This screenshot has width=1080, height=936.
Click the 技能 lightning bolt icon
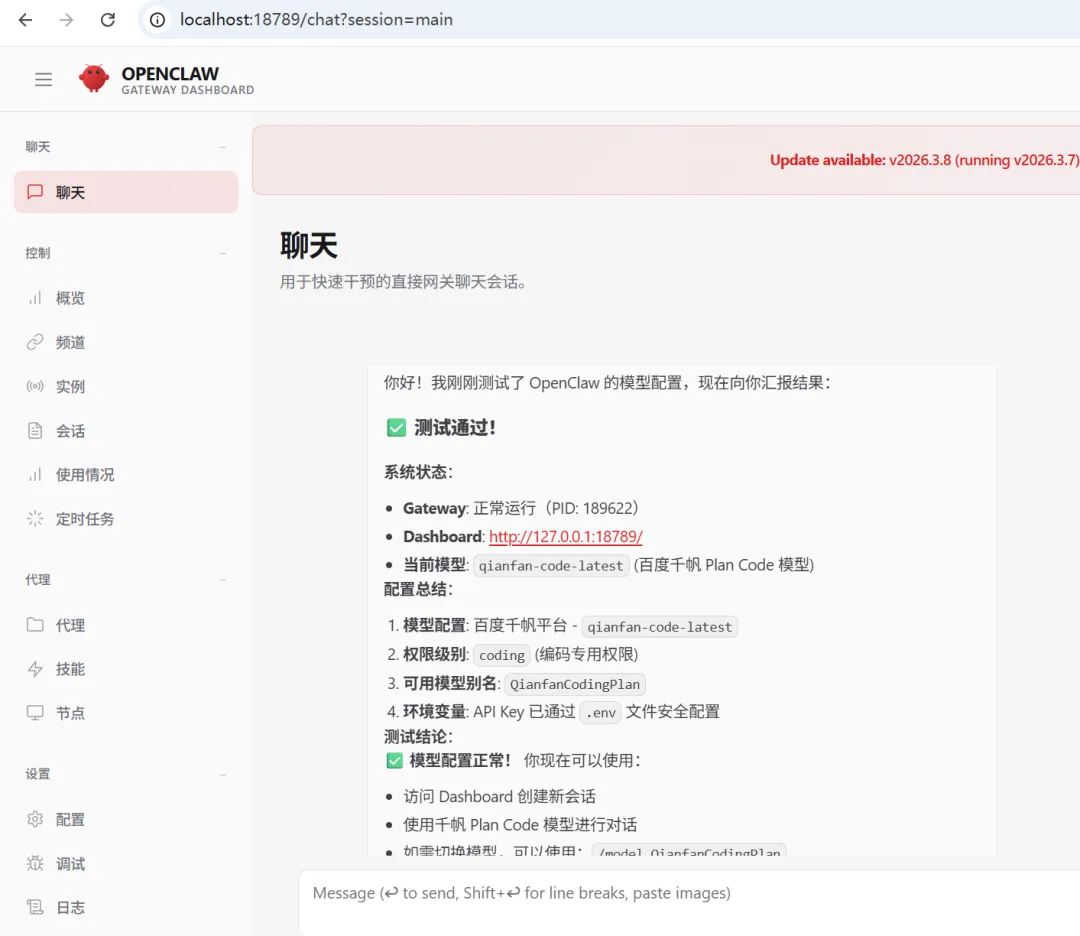click(35, 669)
